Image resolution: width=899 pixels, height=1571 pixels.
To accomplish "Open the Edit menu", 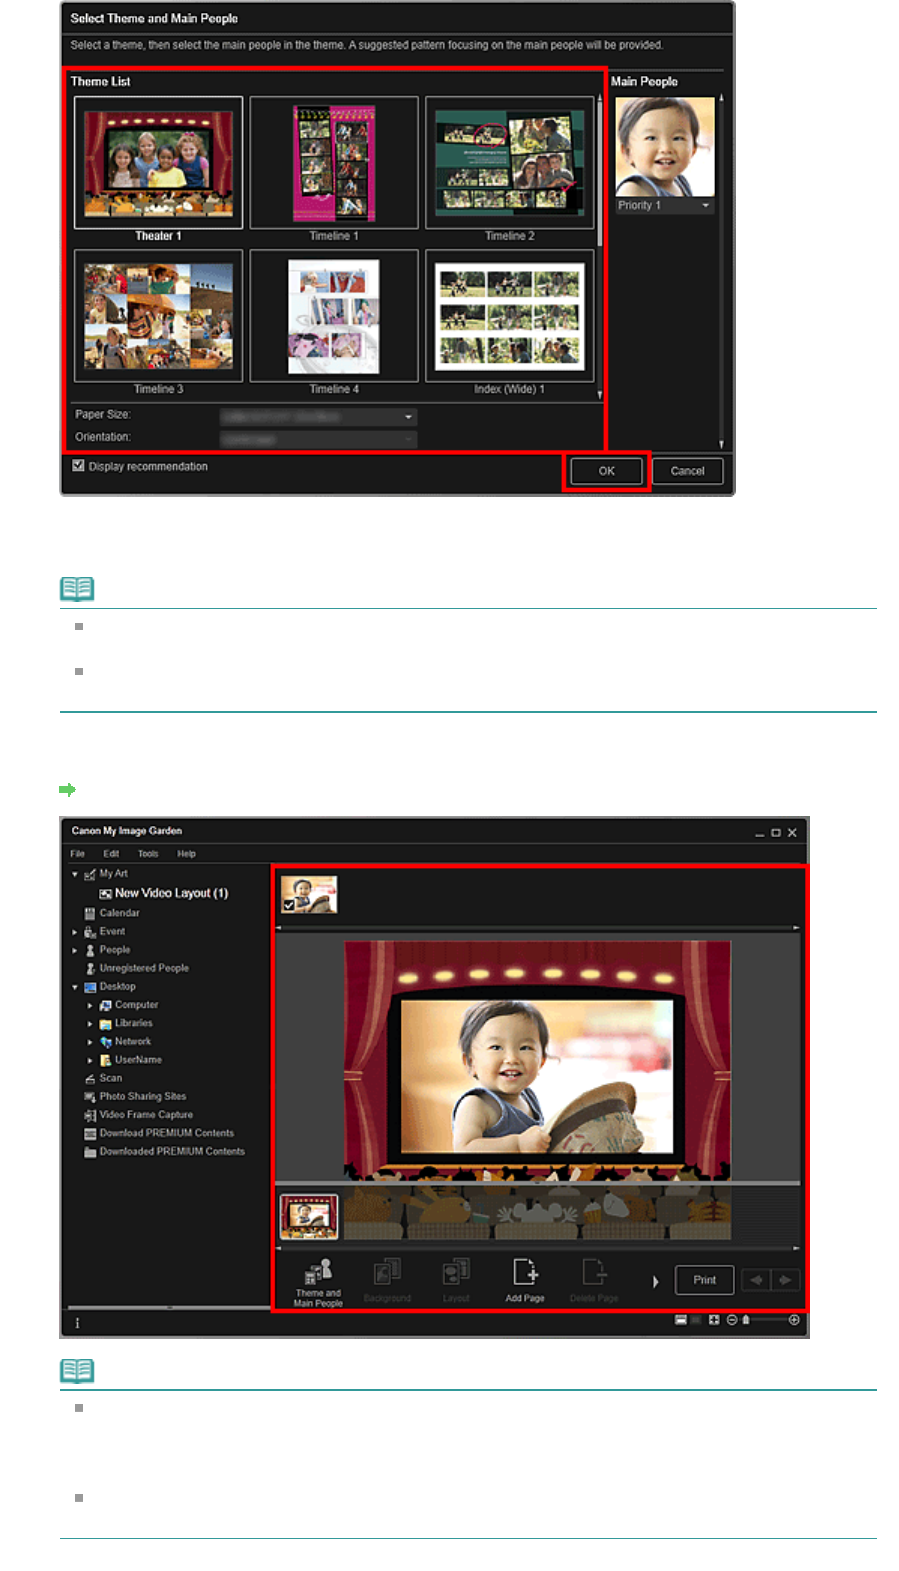I will click(111, 854).
